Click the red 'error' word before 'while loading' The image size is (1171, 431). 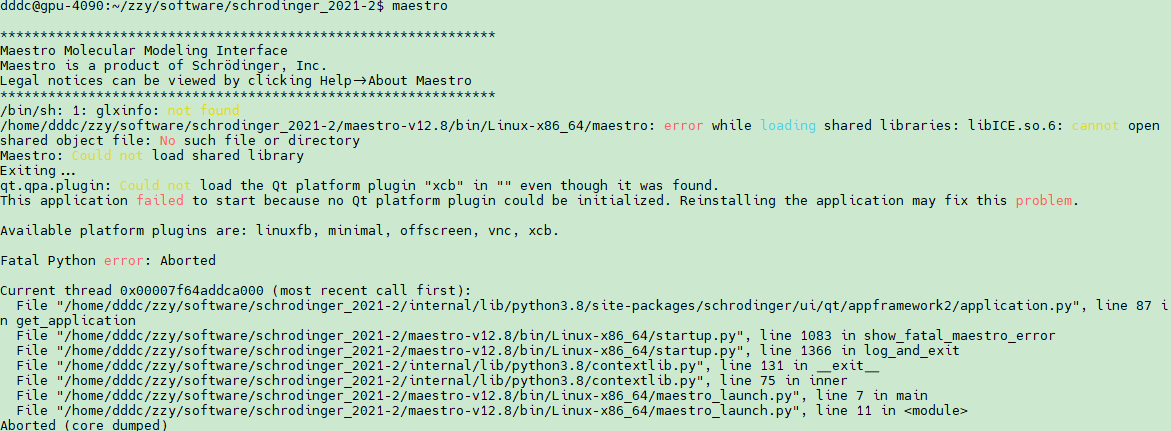(683, 125)
